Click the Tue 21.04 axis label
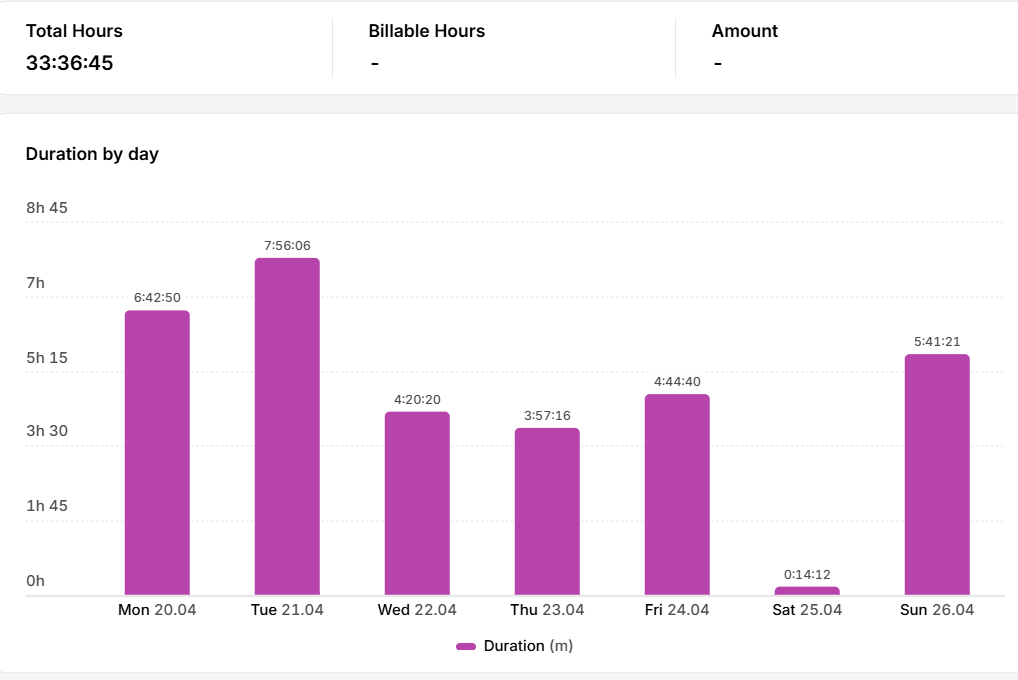 [287, 610]
